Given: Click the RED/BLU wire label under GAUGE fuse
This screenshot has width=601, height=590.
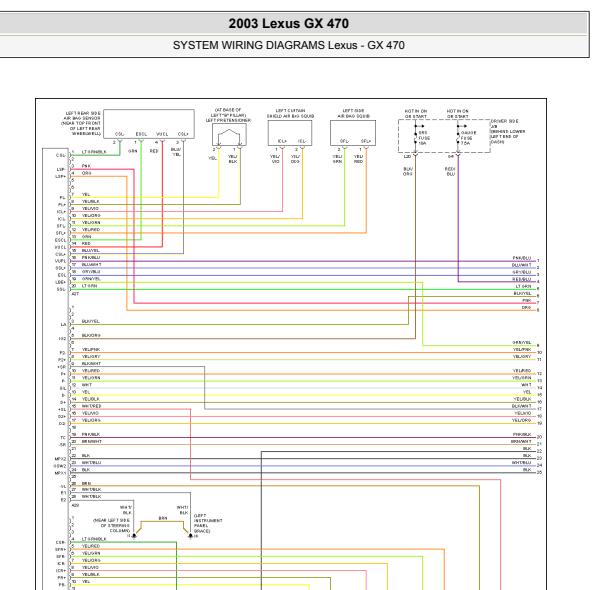Looking at the screenshot, I should tap(450, 171).
